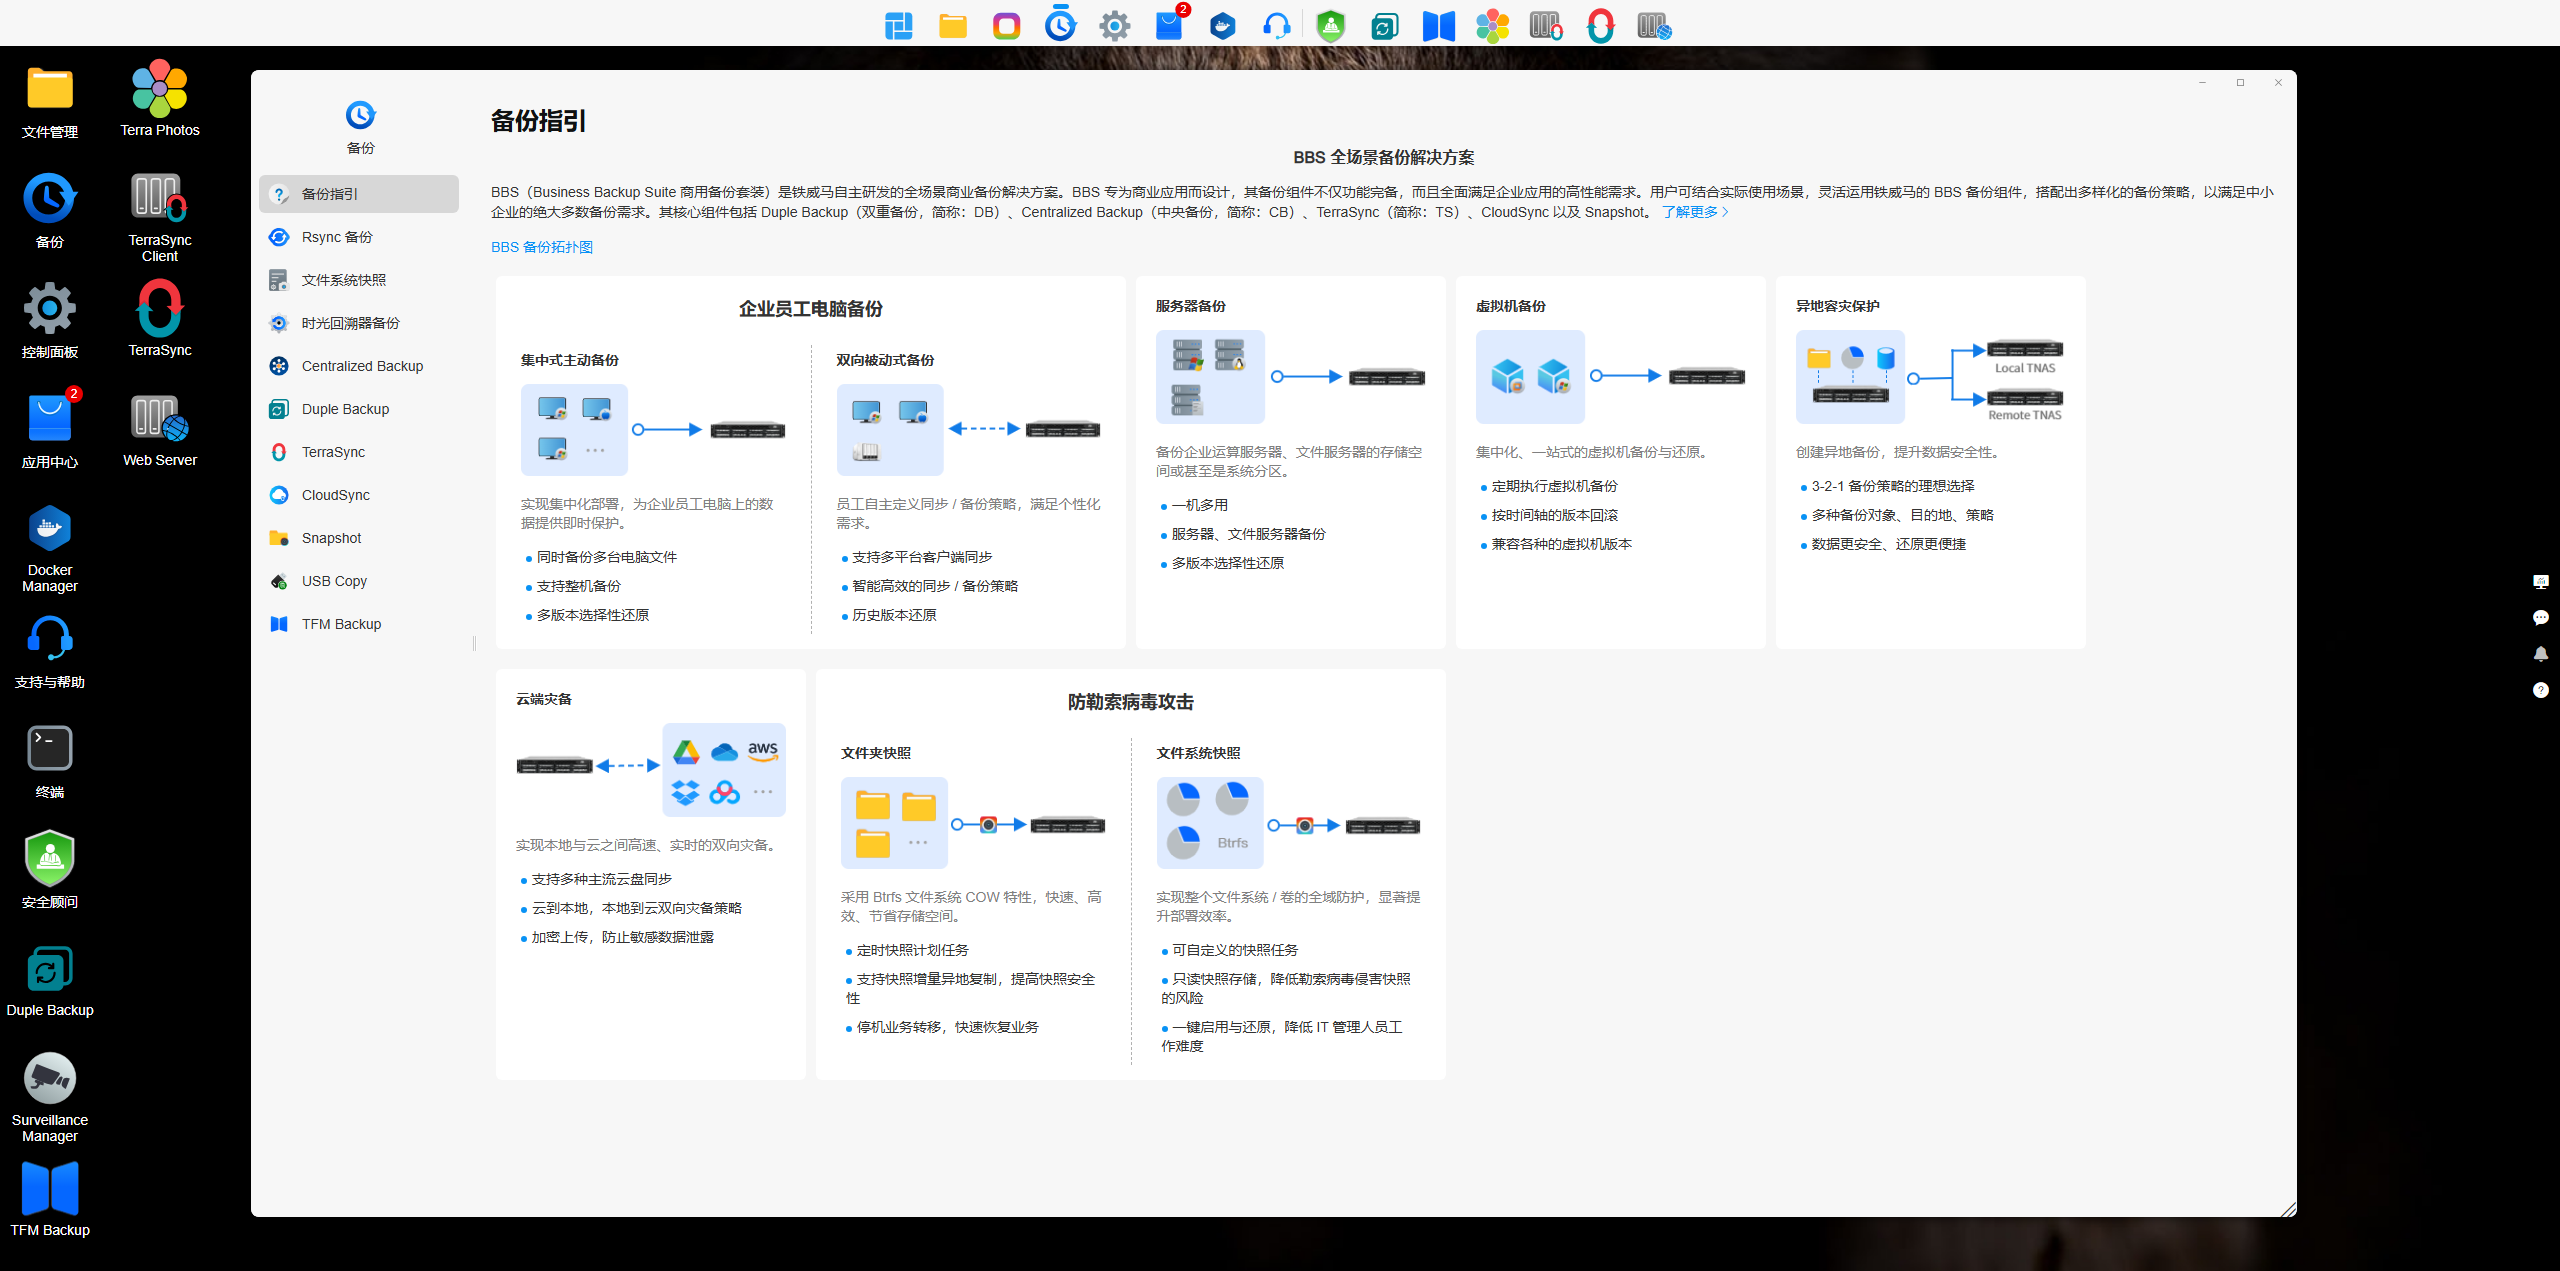
Task: Open the 备份 desktop shortcut
Action: point(50,210)
